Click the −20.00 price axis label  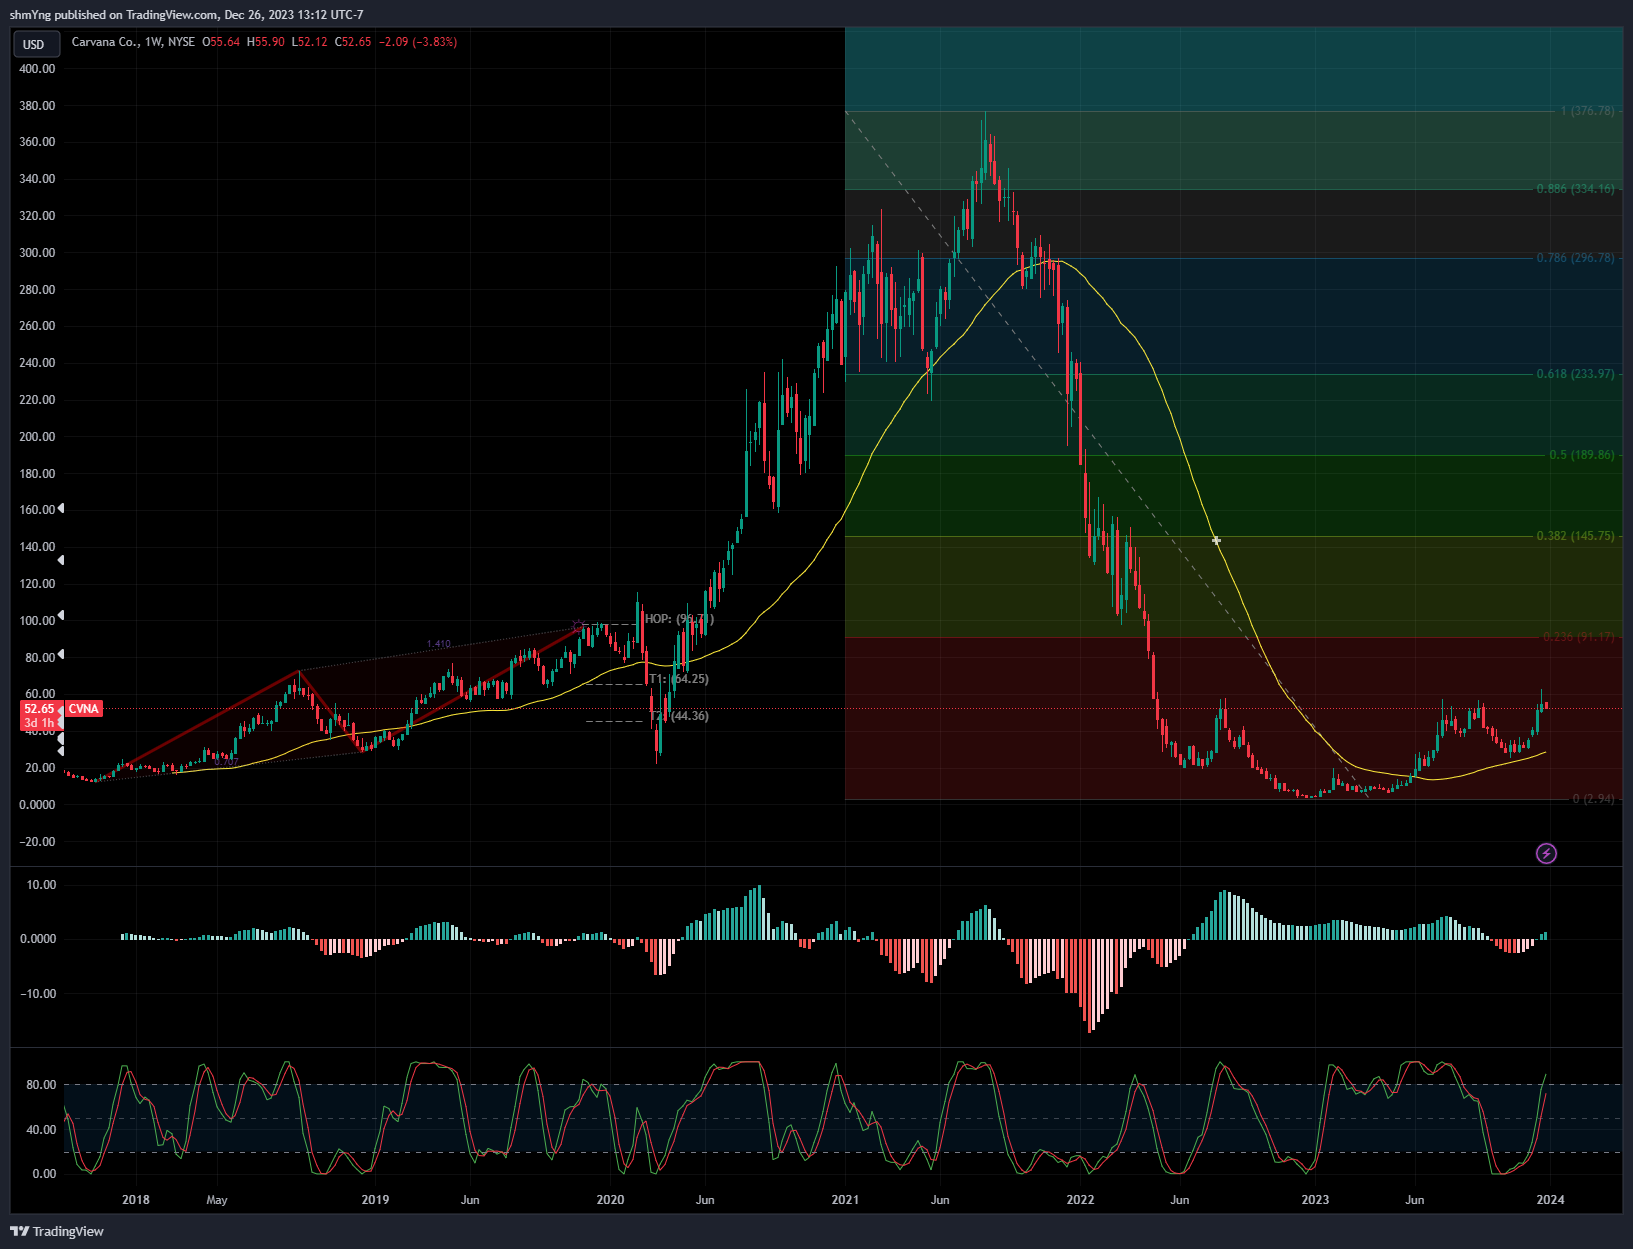pyautogui.click(x=37, y=842)
